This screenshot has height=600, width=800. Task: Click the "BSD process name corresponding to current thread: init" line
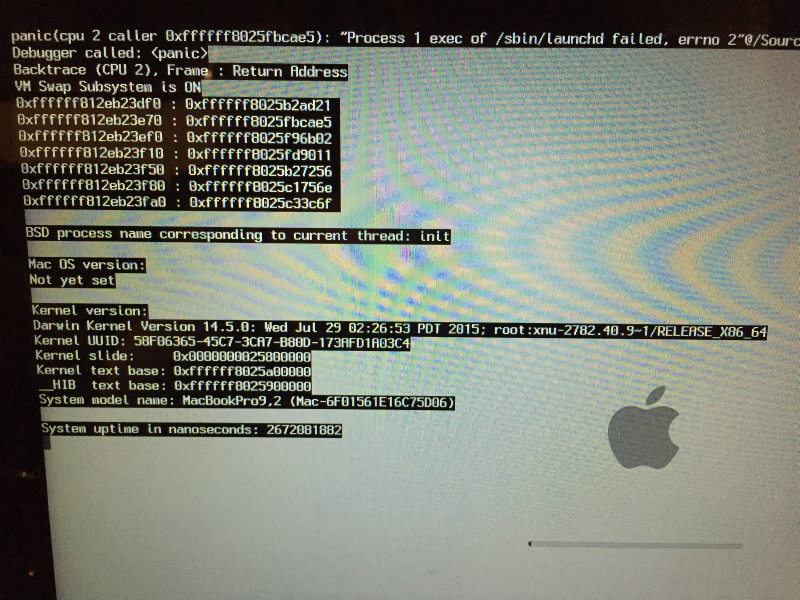click(238, 235)
